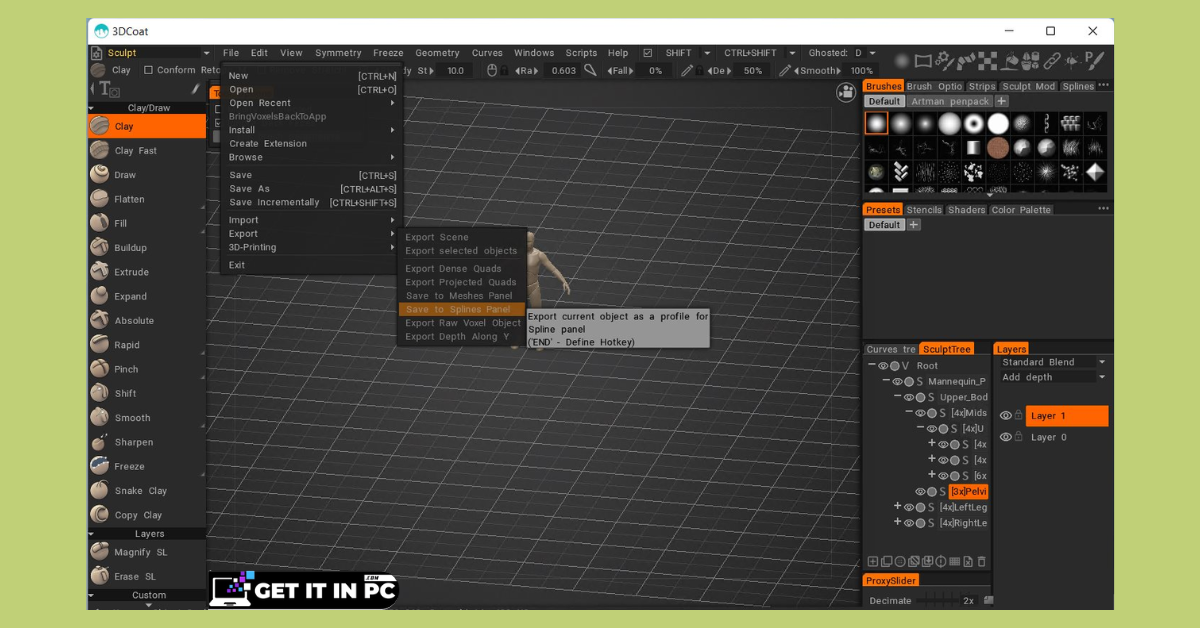Select the Magnify SL tool
1200x628 pixels.
click(147, 552)
